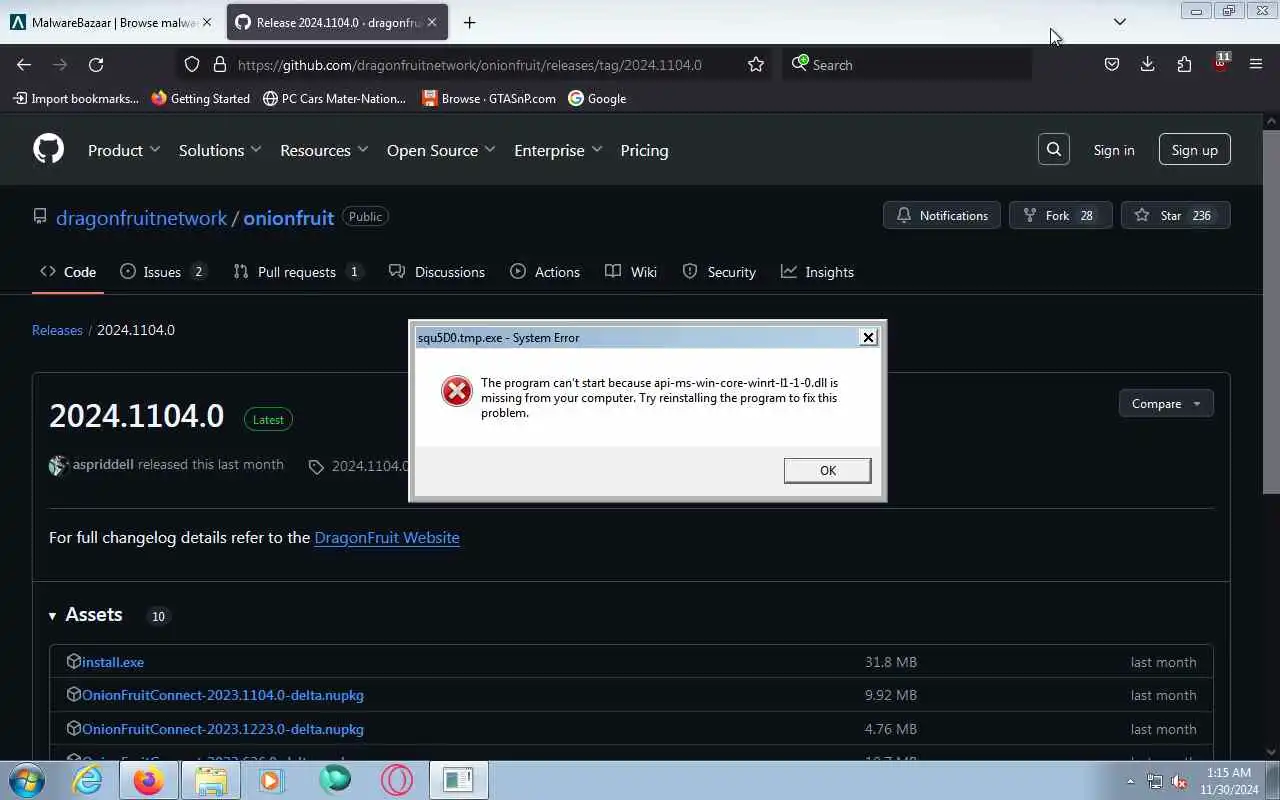Click the Opera taskbar icon

396,780
